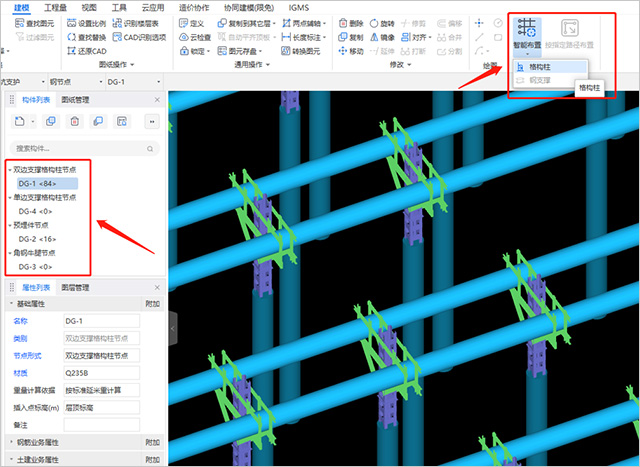The height and width of the screenshot is (467, 640).
Task: Click the 设置比例 set scale tool
Action: click(86, 23)
